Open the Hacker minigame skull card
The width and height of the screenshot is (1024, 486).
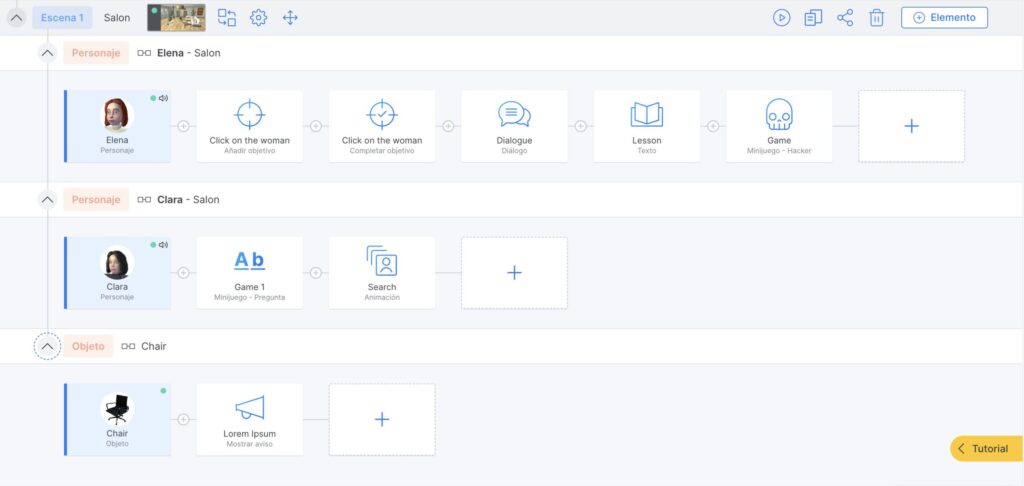pos(779,126)
